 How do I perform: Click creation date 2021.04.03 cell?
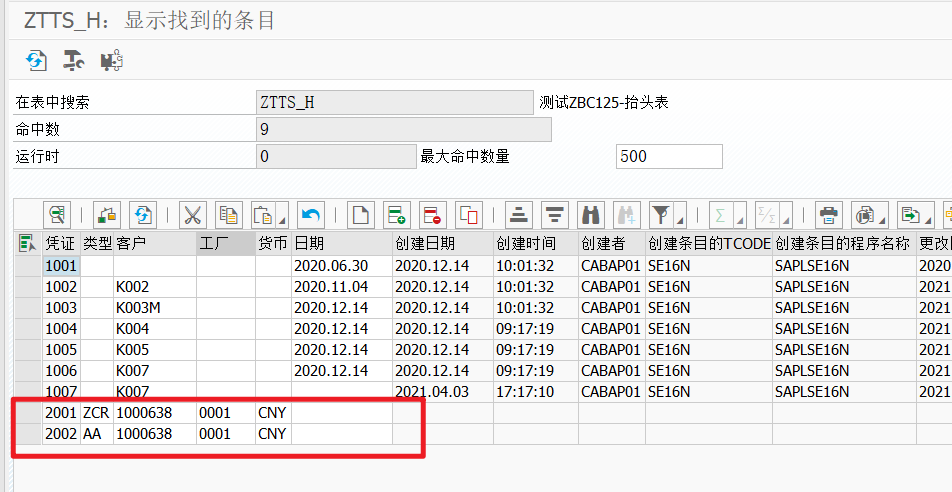click(443, 392)
